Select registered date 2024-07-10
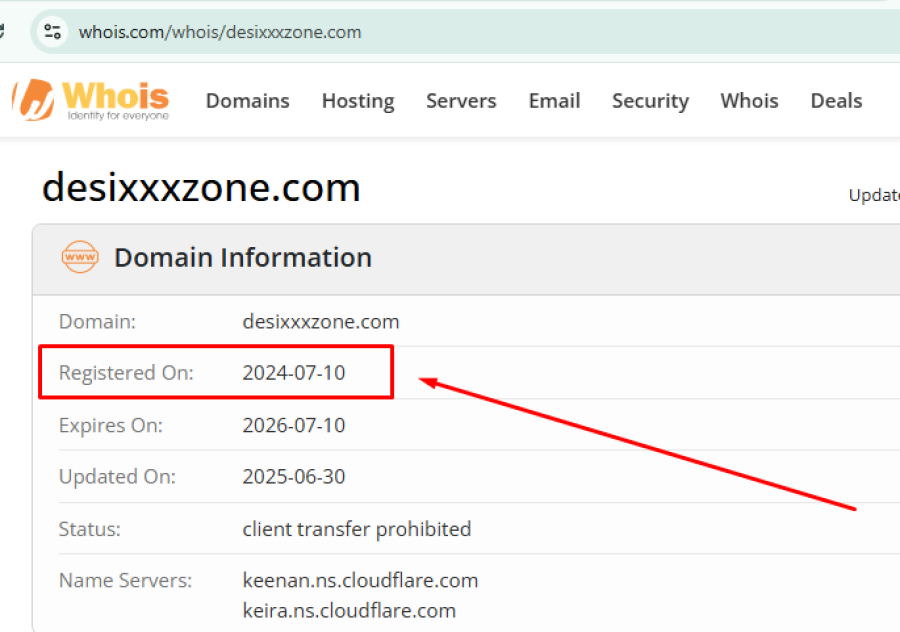This screenshot has height=632, width=900. [293, 373]
